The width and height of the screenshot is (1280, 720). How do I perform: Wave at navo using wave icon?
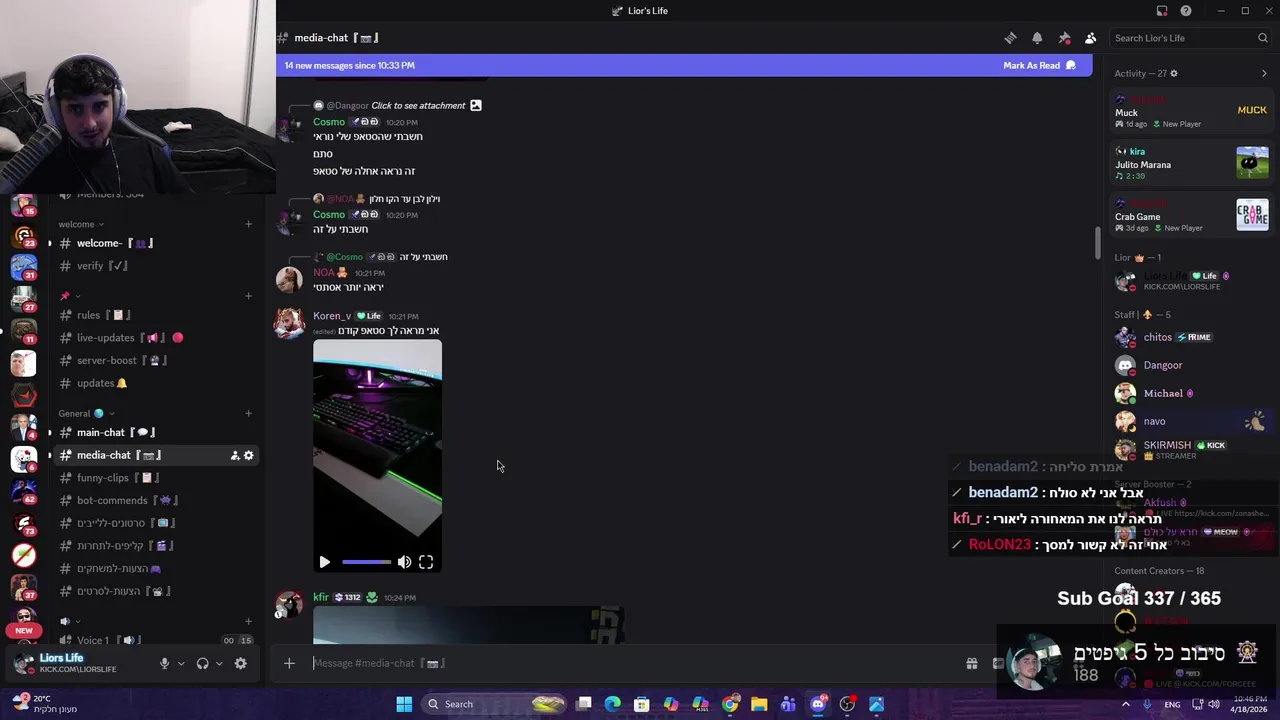(1255, 421)
